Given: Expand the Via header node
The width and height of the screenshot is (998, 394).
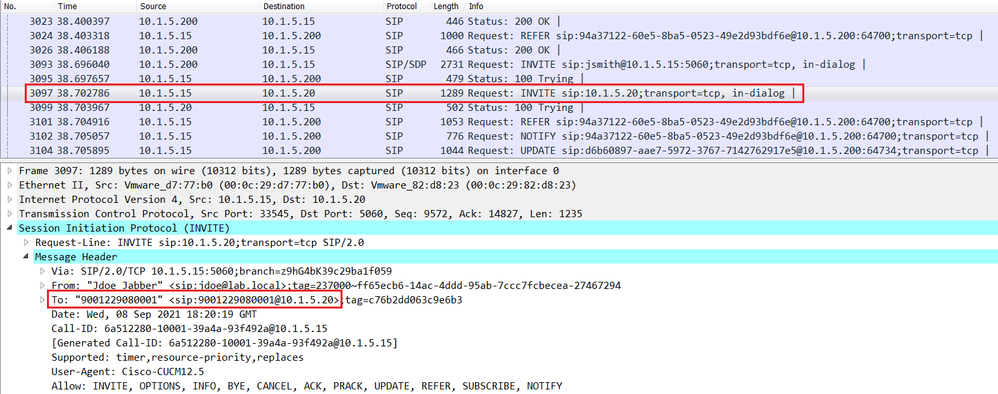Looking at the screenshot, I should point(43,271).
